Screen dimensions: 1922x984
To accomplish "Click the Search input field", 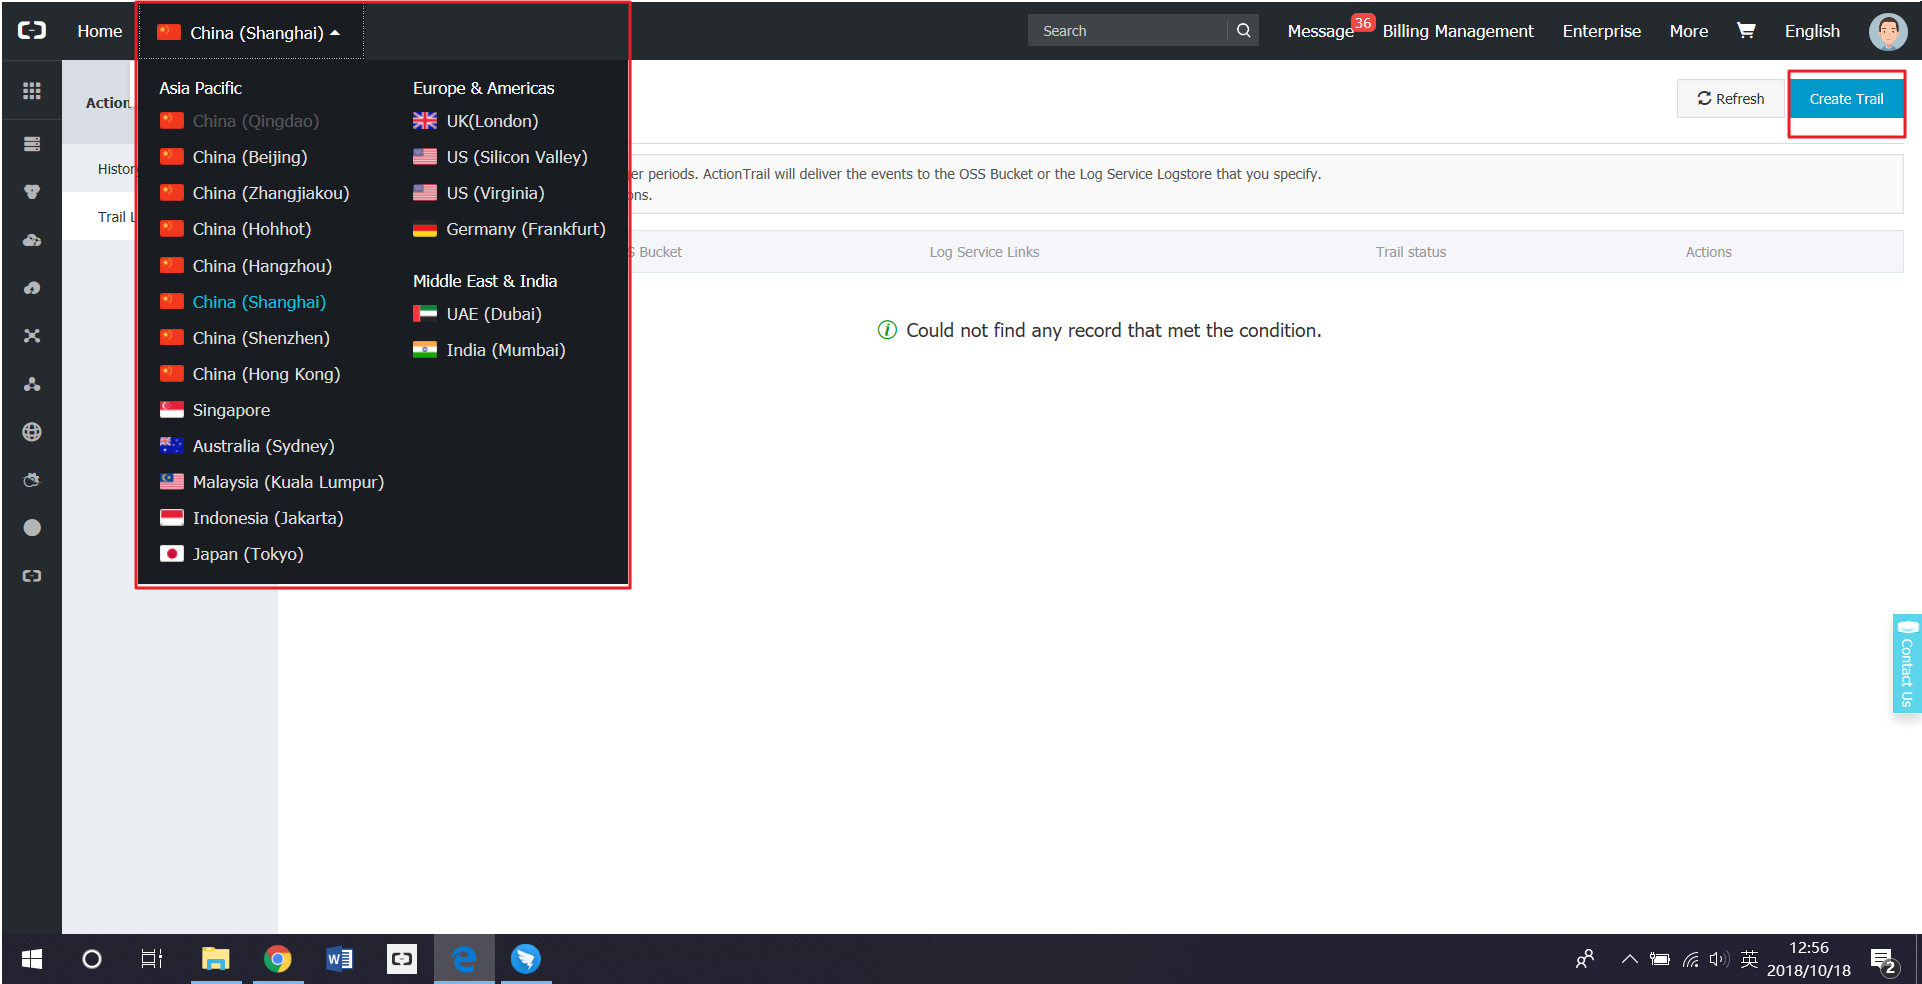I will tap(1128, 31).
